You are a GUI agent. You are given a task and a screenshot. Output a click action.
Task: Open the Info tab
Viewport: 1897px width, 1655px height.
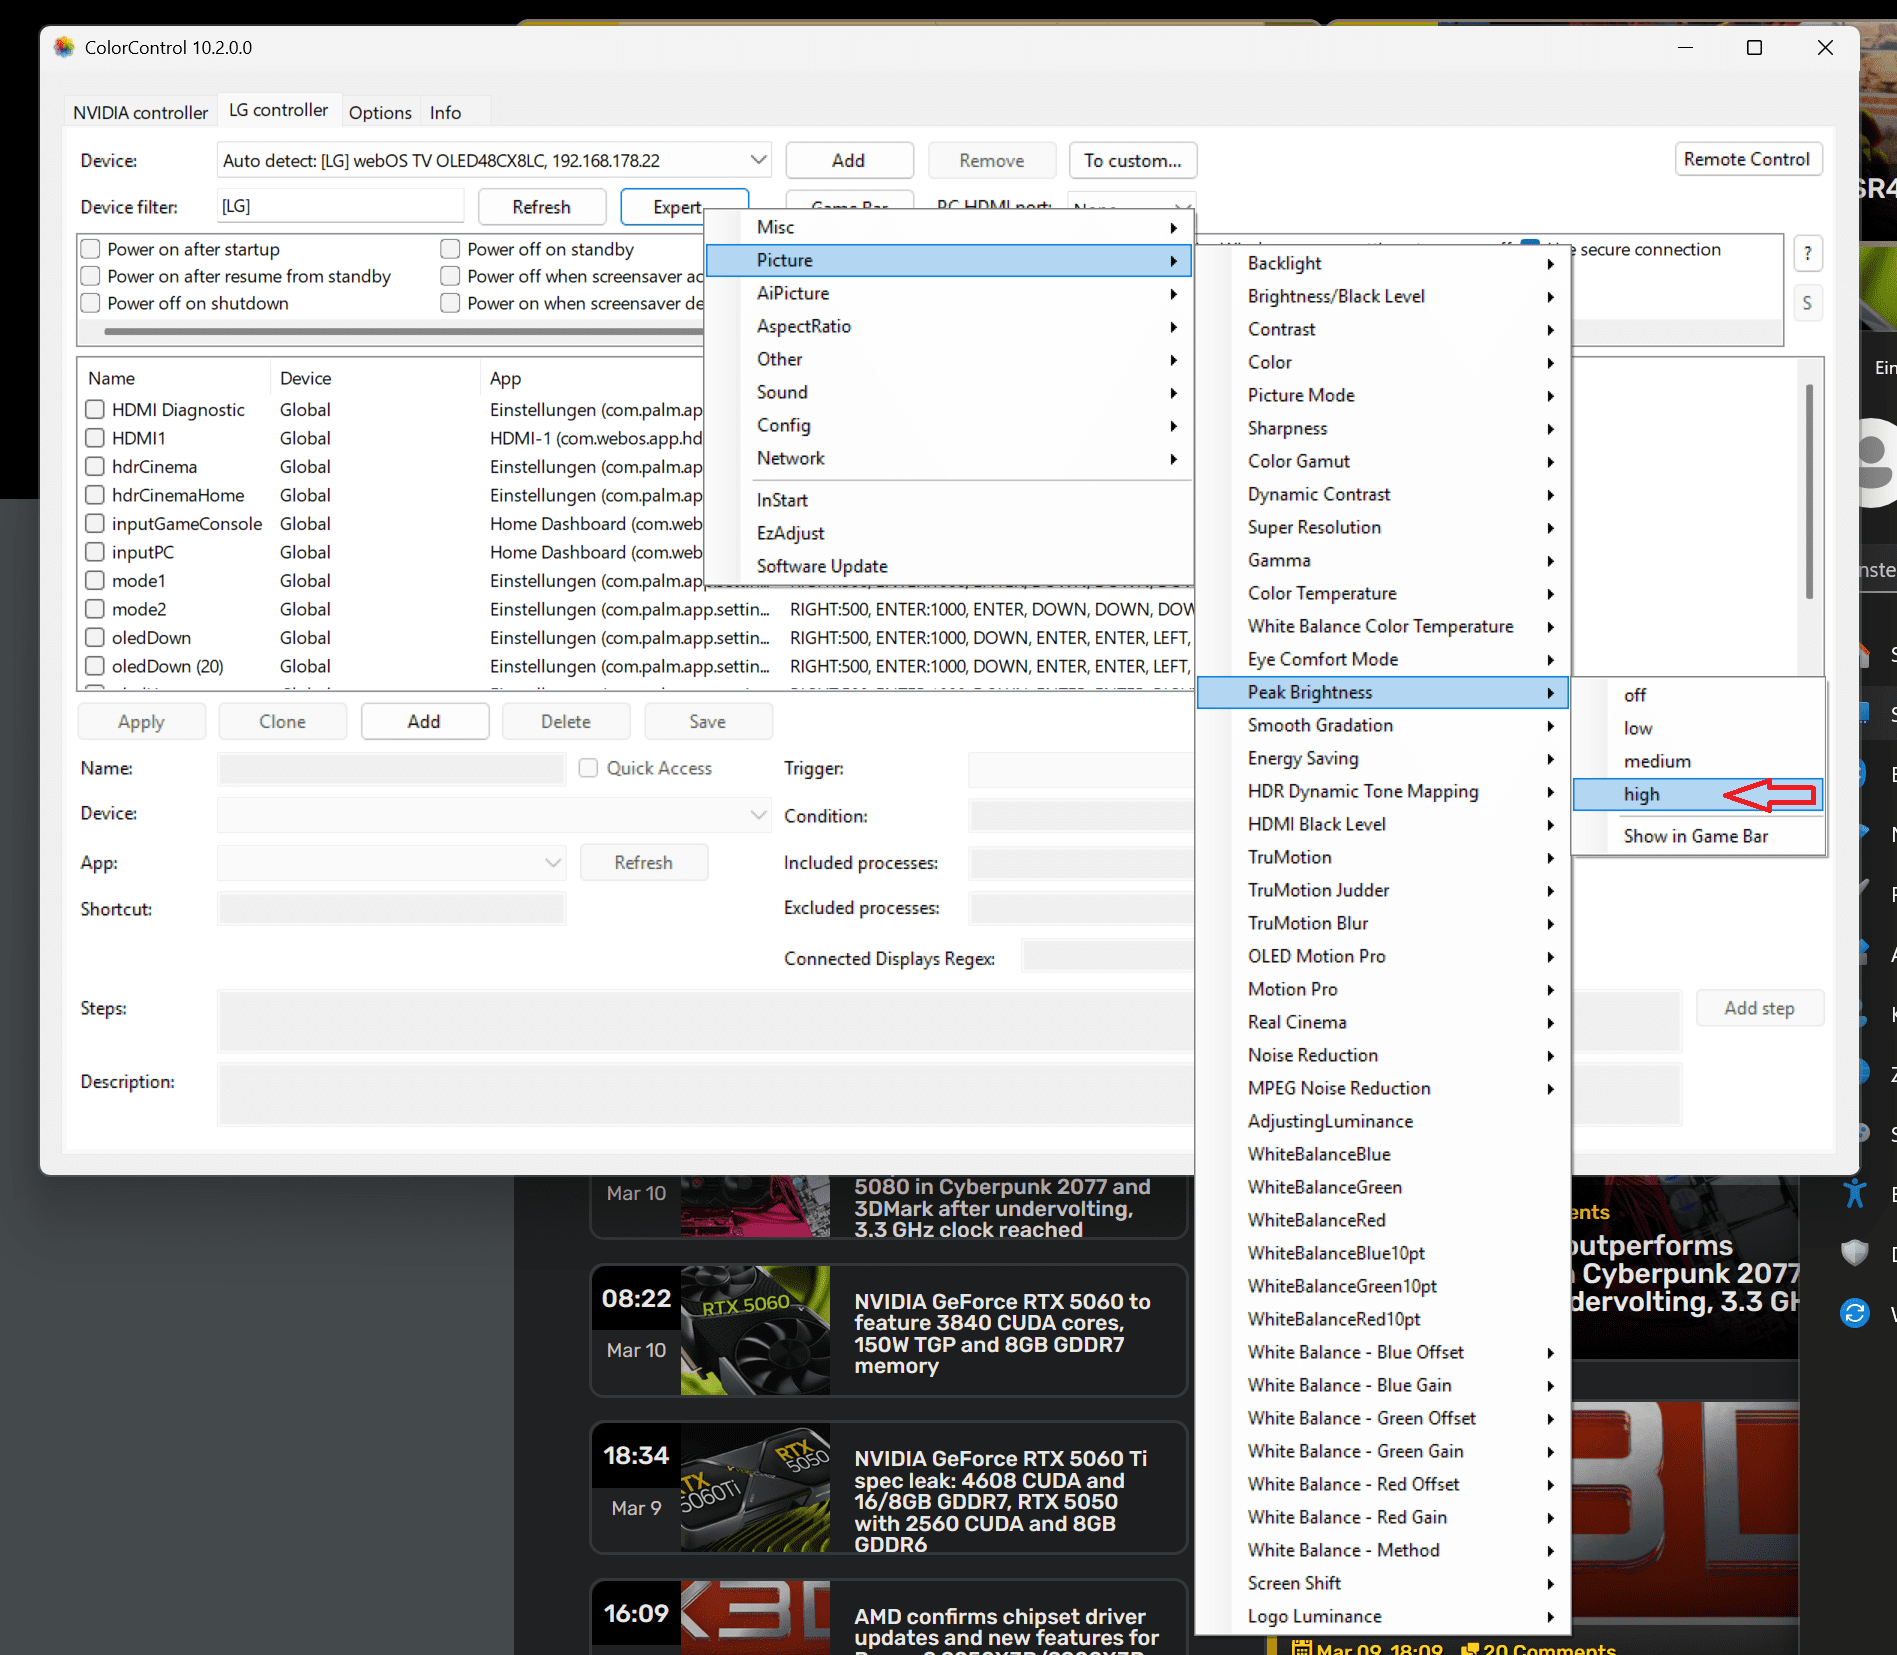point(445,112)
